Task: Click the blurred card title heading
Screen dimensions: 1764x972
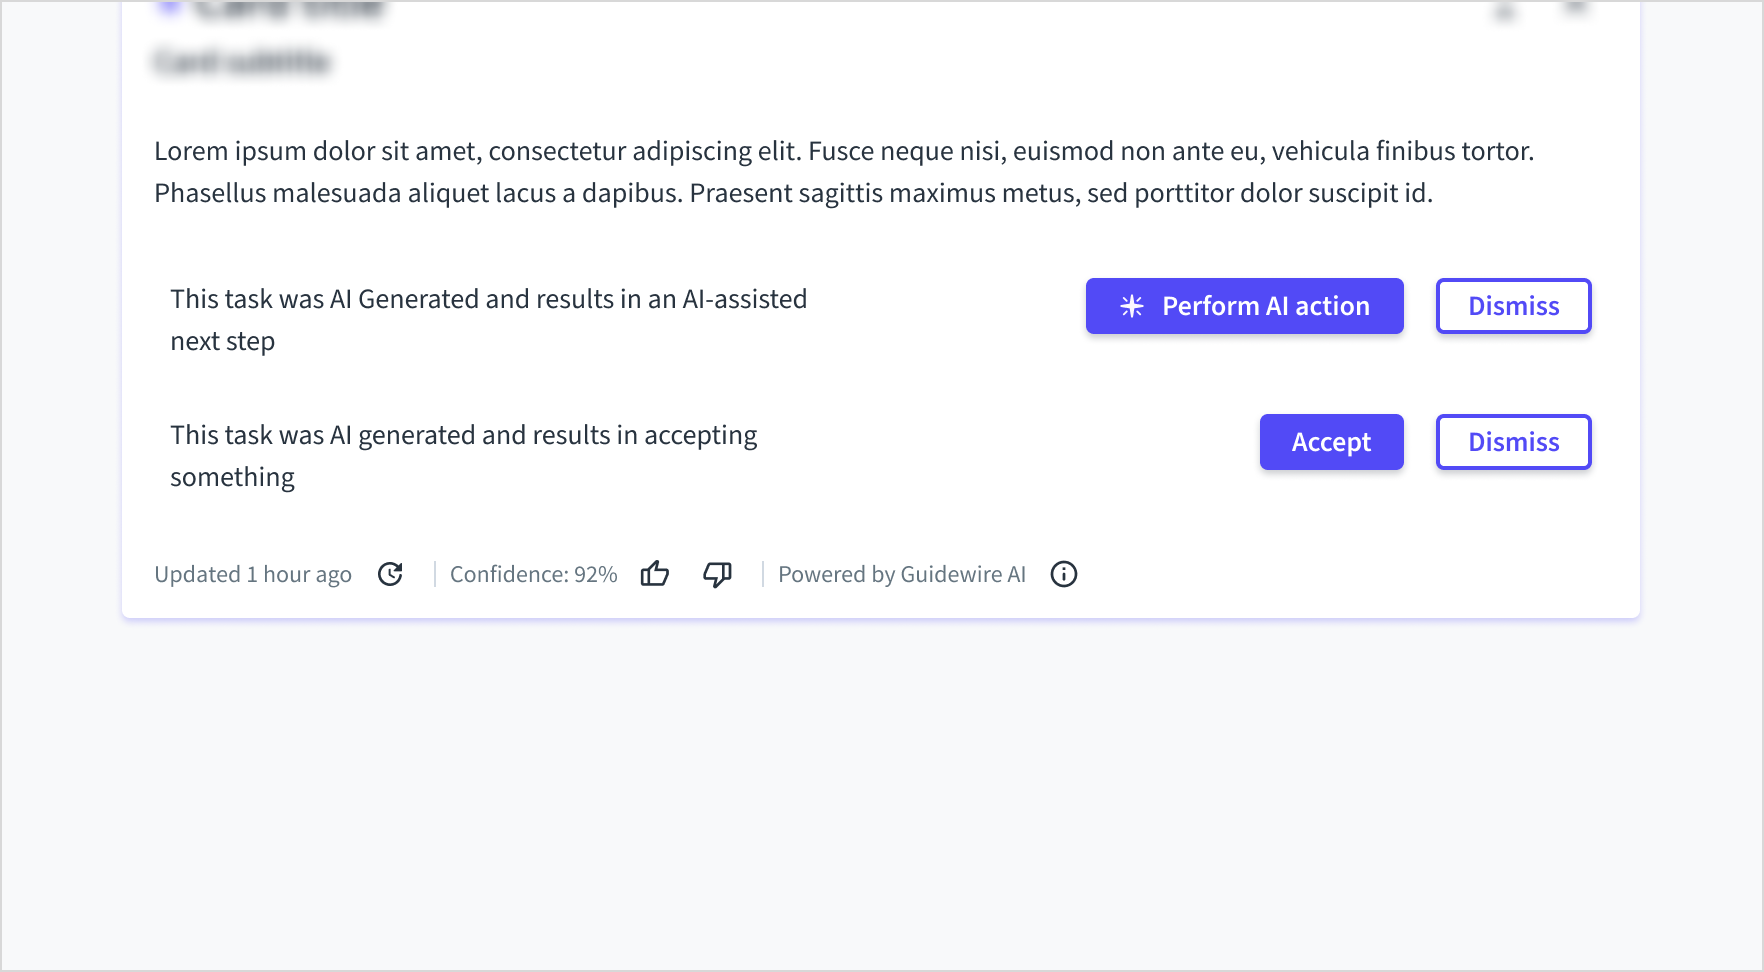Action: [x=290, y=10]
